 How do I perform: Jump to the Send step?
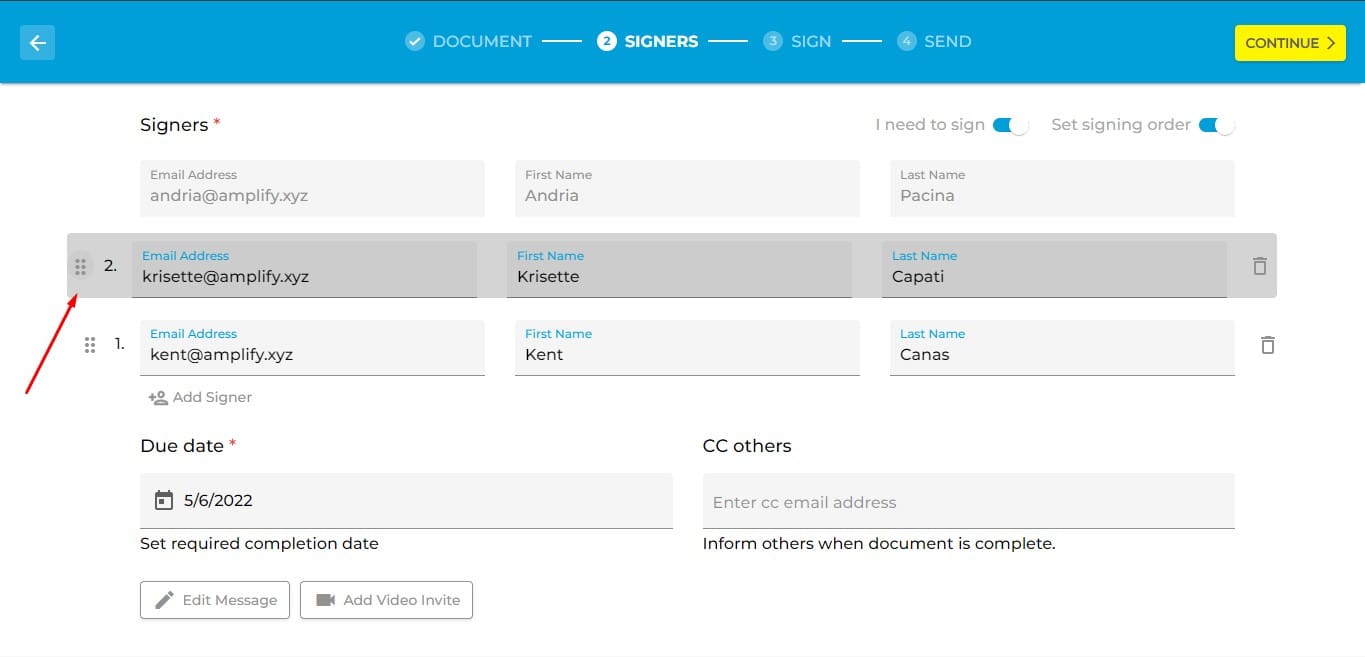point(934,41)
